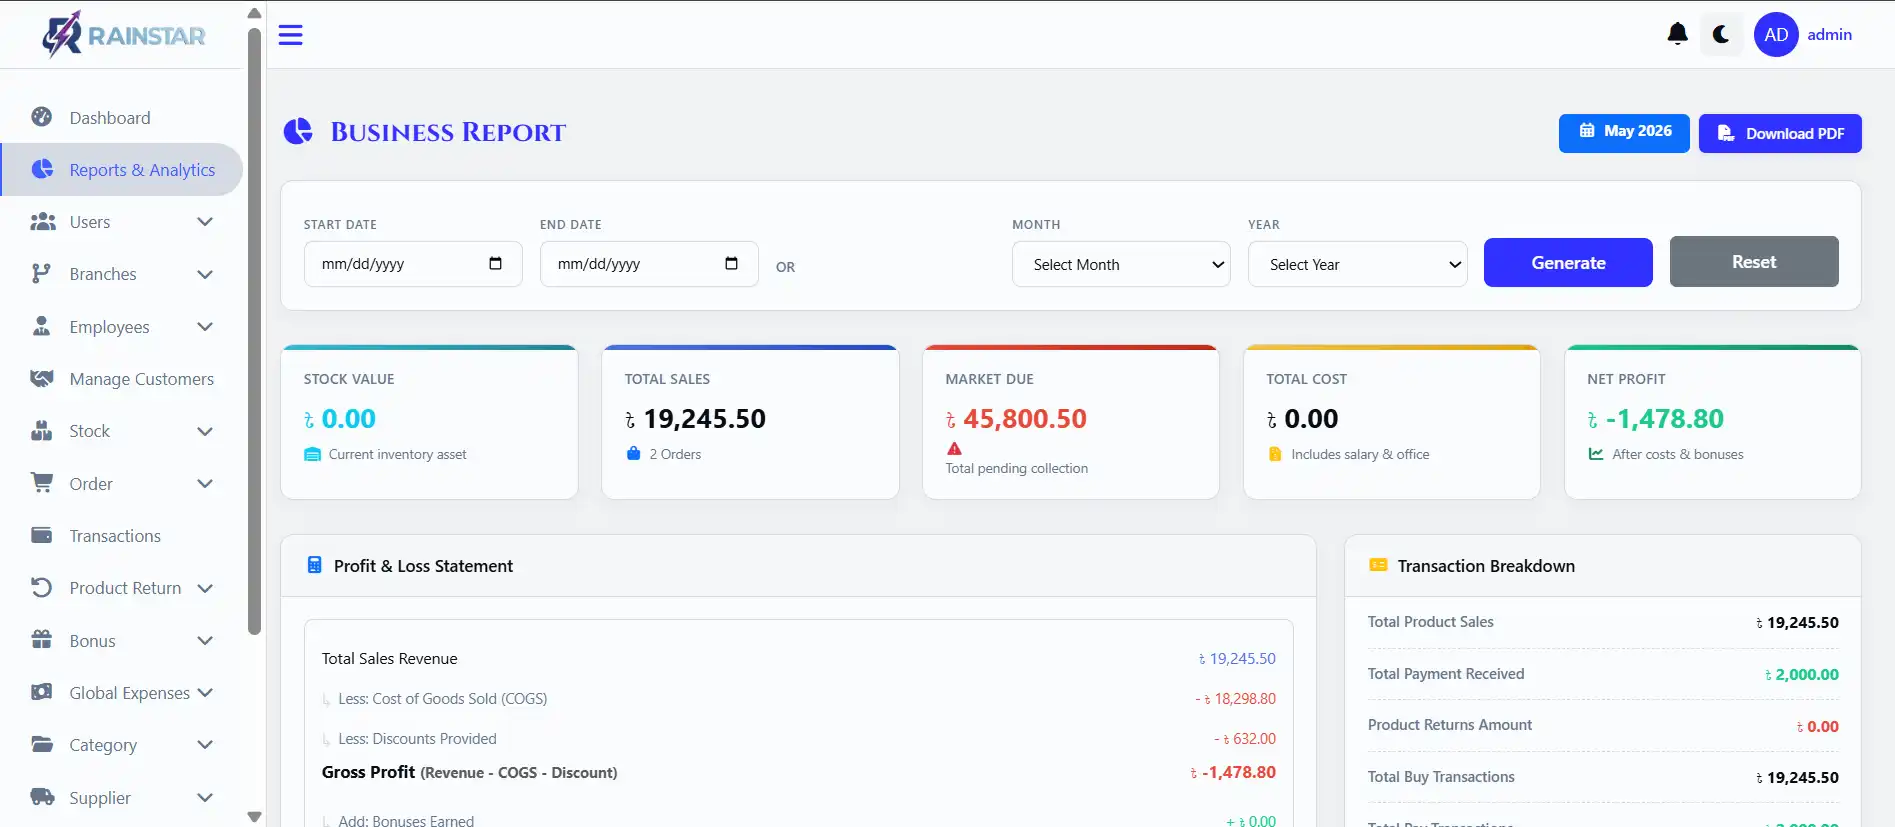Focus the End Date input field

649,264
